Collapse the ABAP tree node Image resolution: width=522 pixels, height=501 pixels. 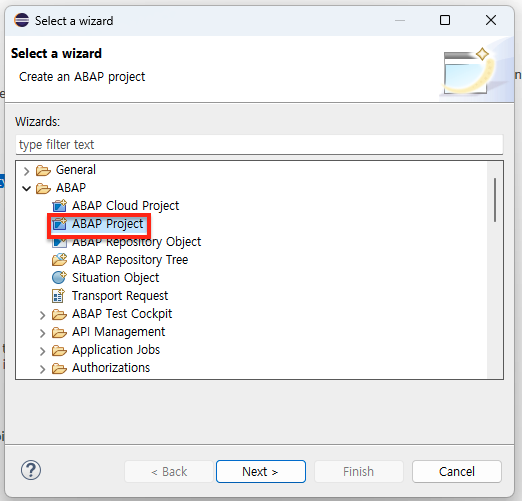coord(26,189)
